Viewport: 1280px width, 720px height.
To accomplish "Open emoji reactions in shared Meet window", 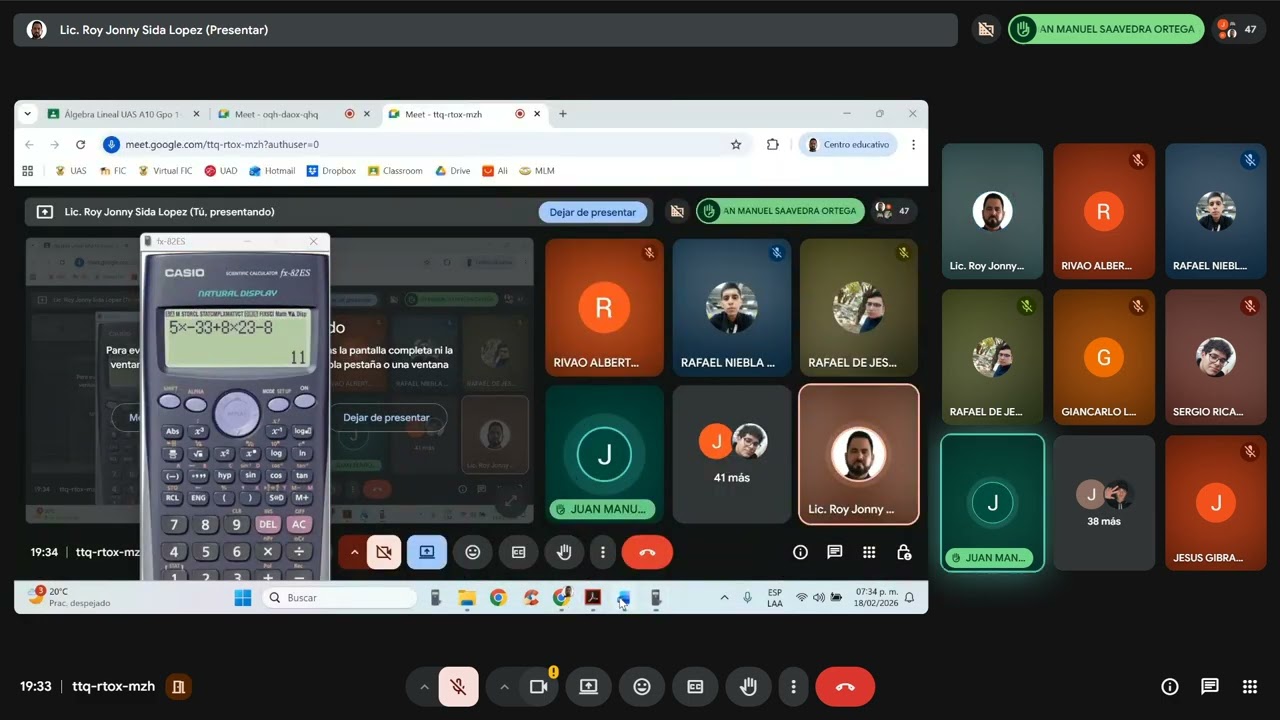I will coord(473,552).
